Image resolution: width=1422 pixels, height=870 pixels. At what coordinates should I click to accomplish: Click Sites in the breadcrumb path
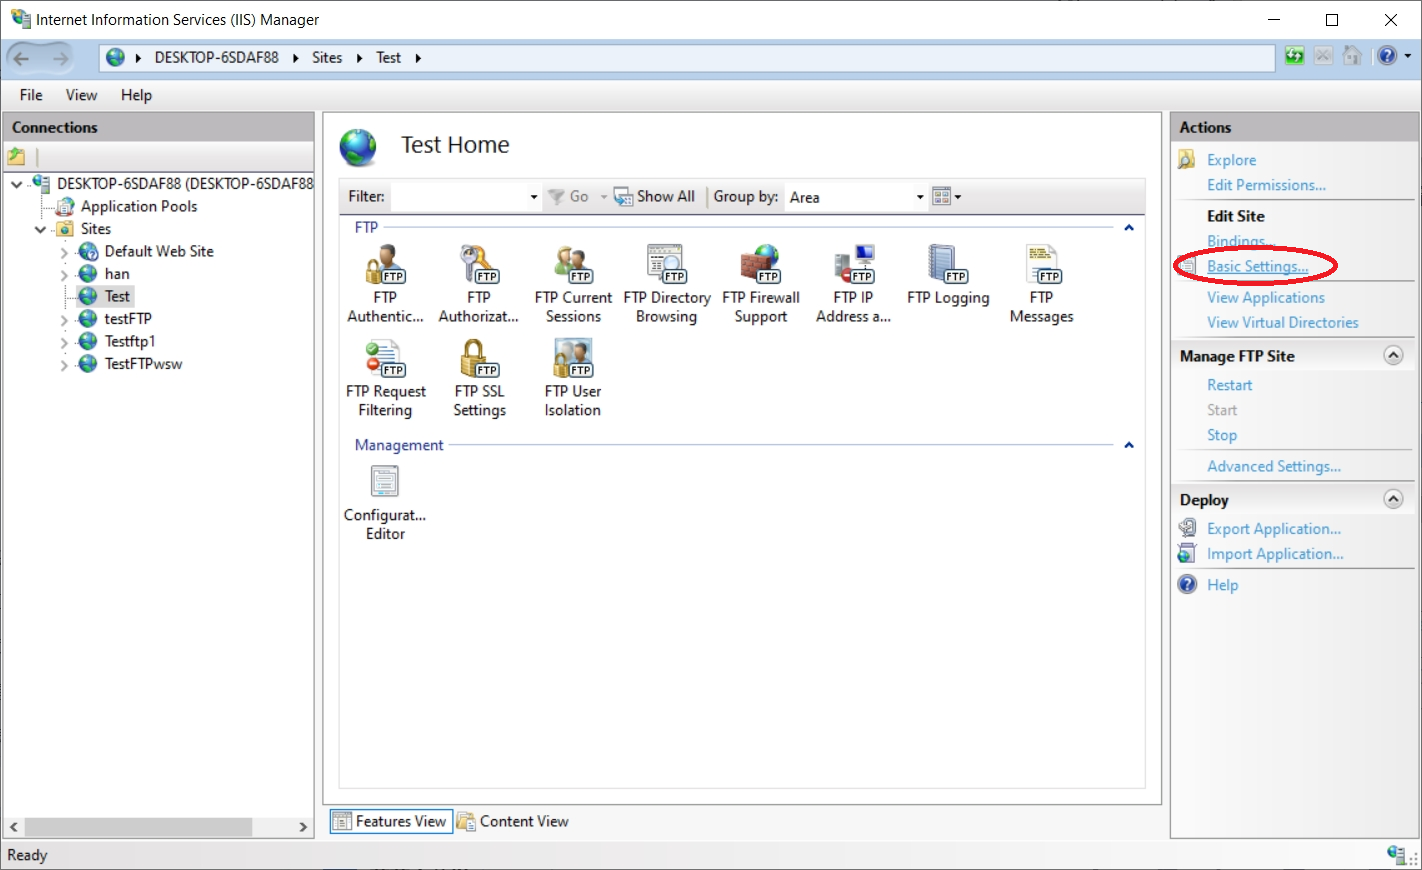(x=327, y=58)
